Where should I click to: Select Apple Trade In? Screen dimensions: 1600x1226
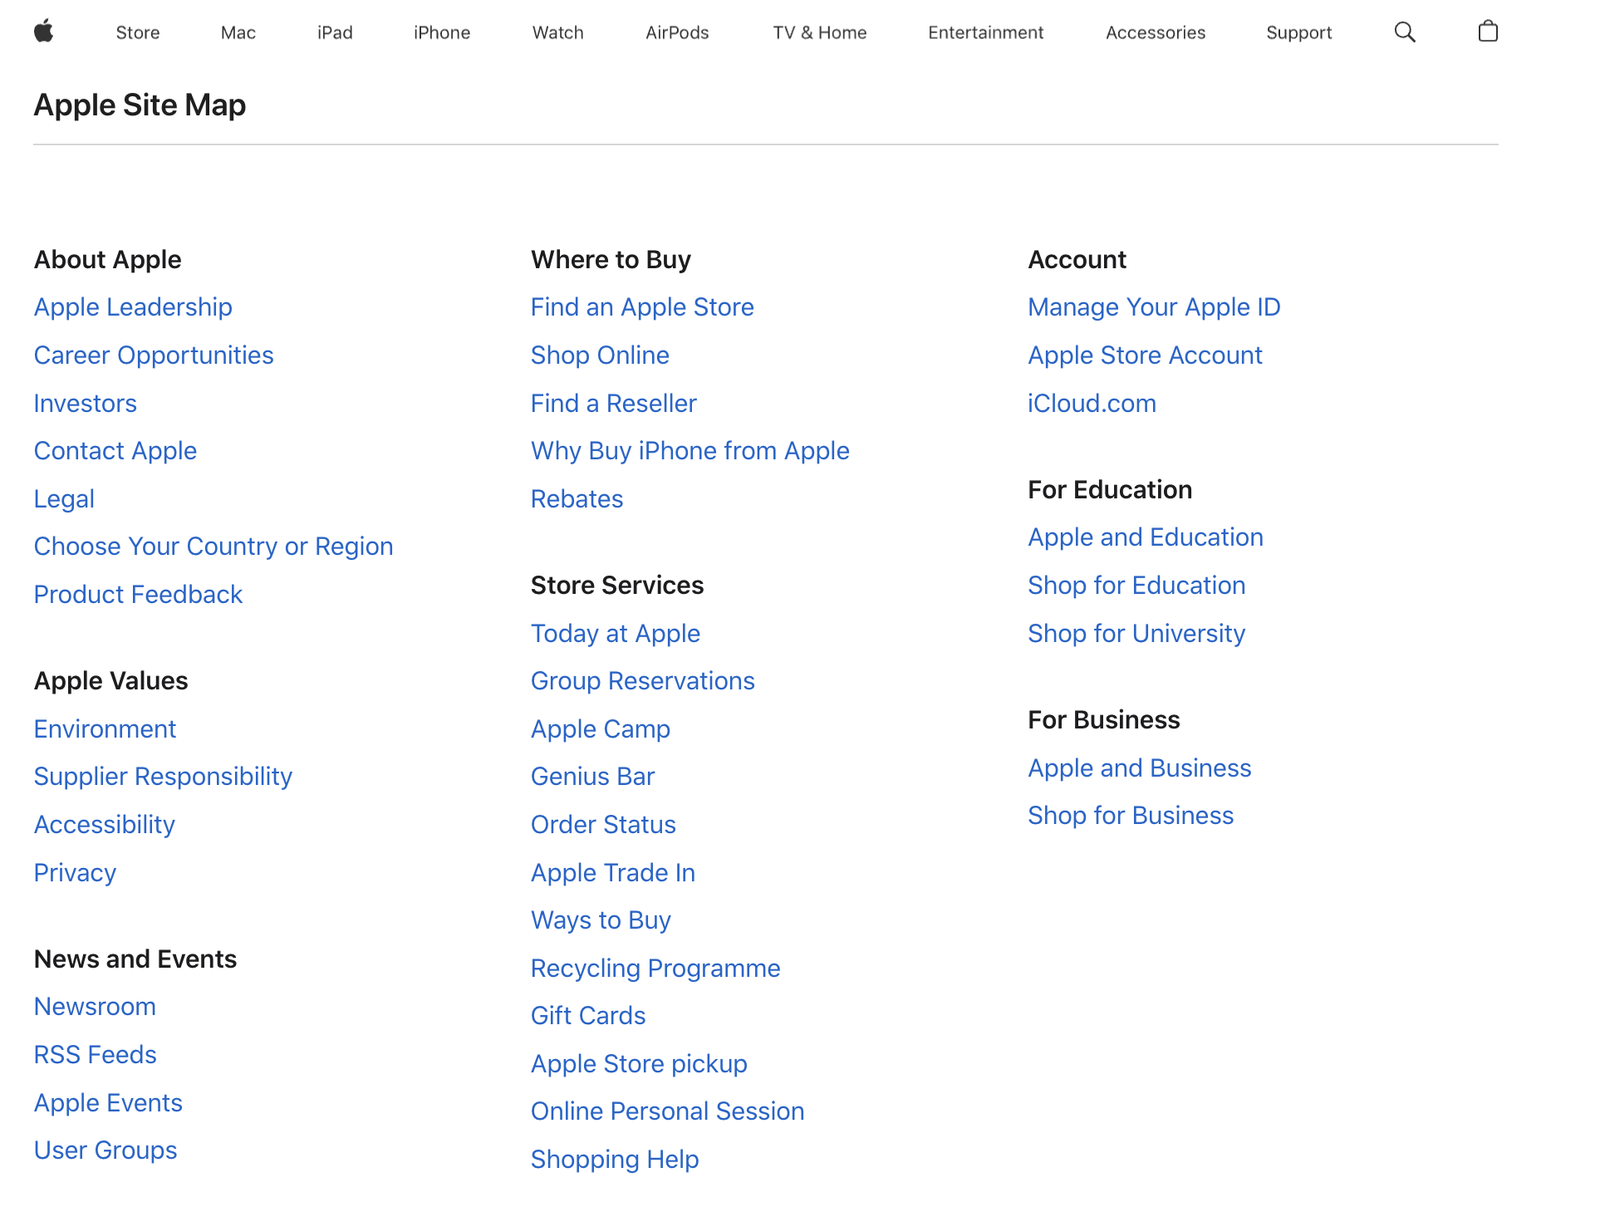point(612,872)
